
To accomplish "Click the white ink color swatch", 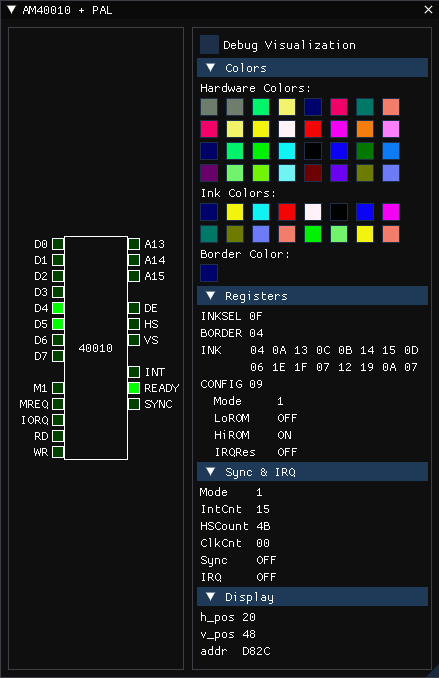I will [x=313, y=212].
